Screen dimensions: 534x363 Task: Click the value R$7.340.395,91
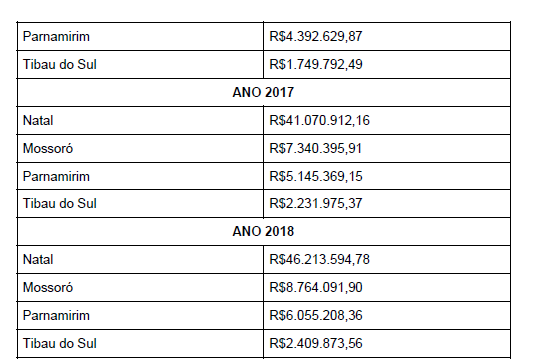coord(316,148)
